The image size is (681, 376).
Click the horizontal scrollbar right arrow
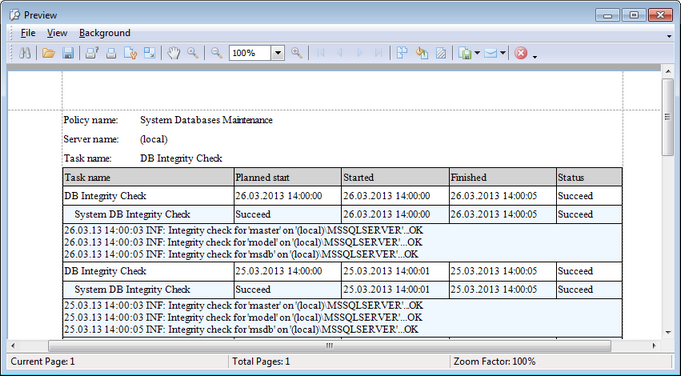(654, 346)
